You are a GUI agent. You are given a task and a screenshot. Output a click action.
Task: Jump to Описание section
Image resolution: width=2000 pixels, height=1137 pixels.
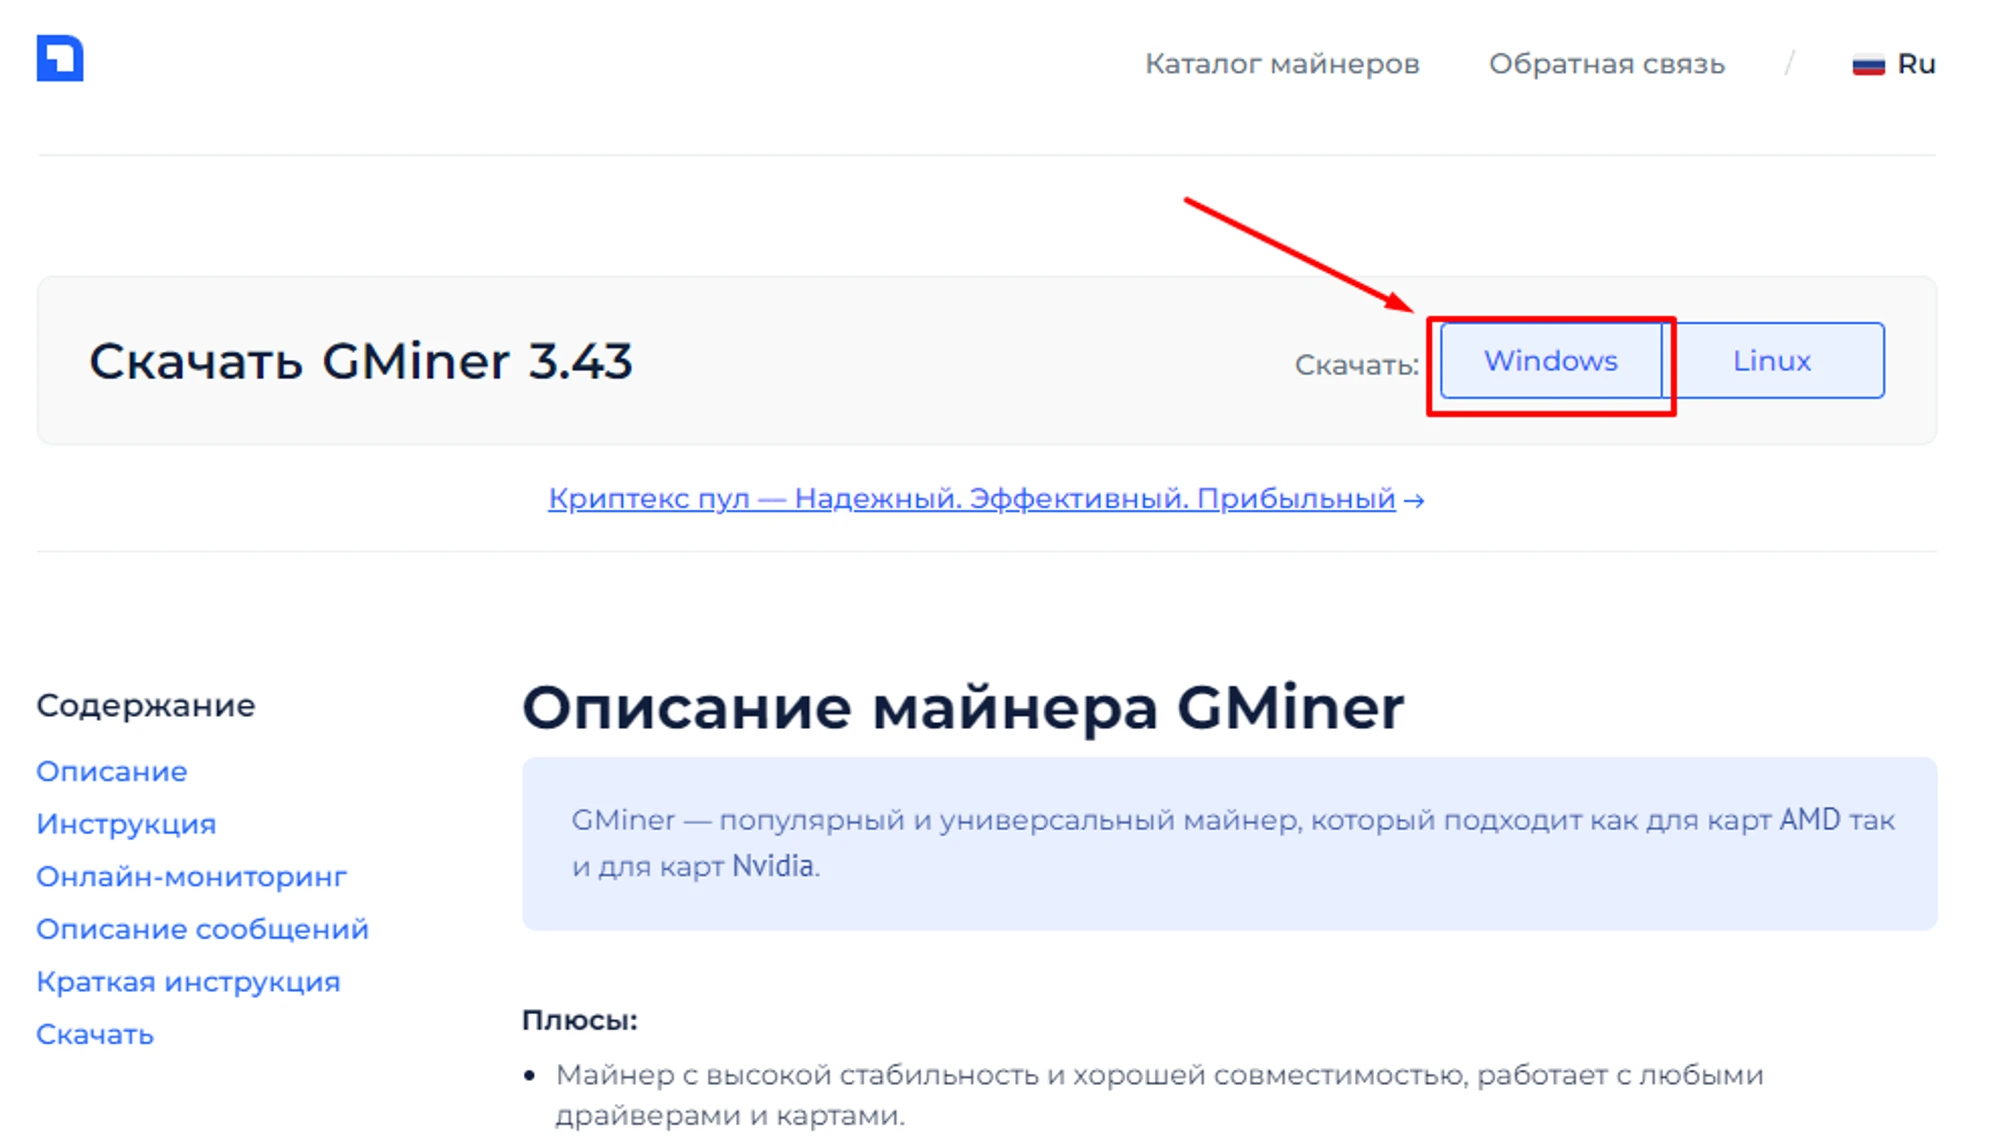coord(112,771)
